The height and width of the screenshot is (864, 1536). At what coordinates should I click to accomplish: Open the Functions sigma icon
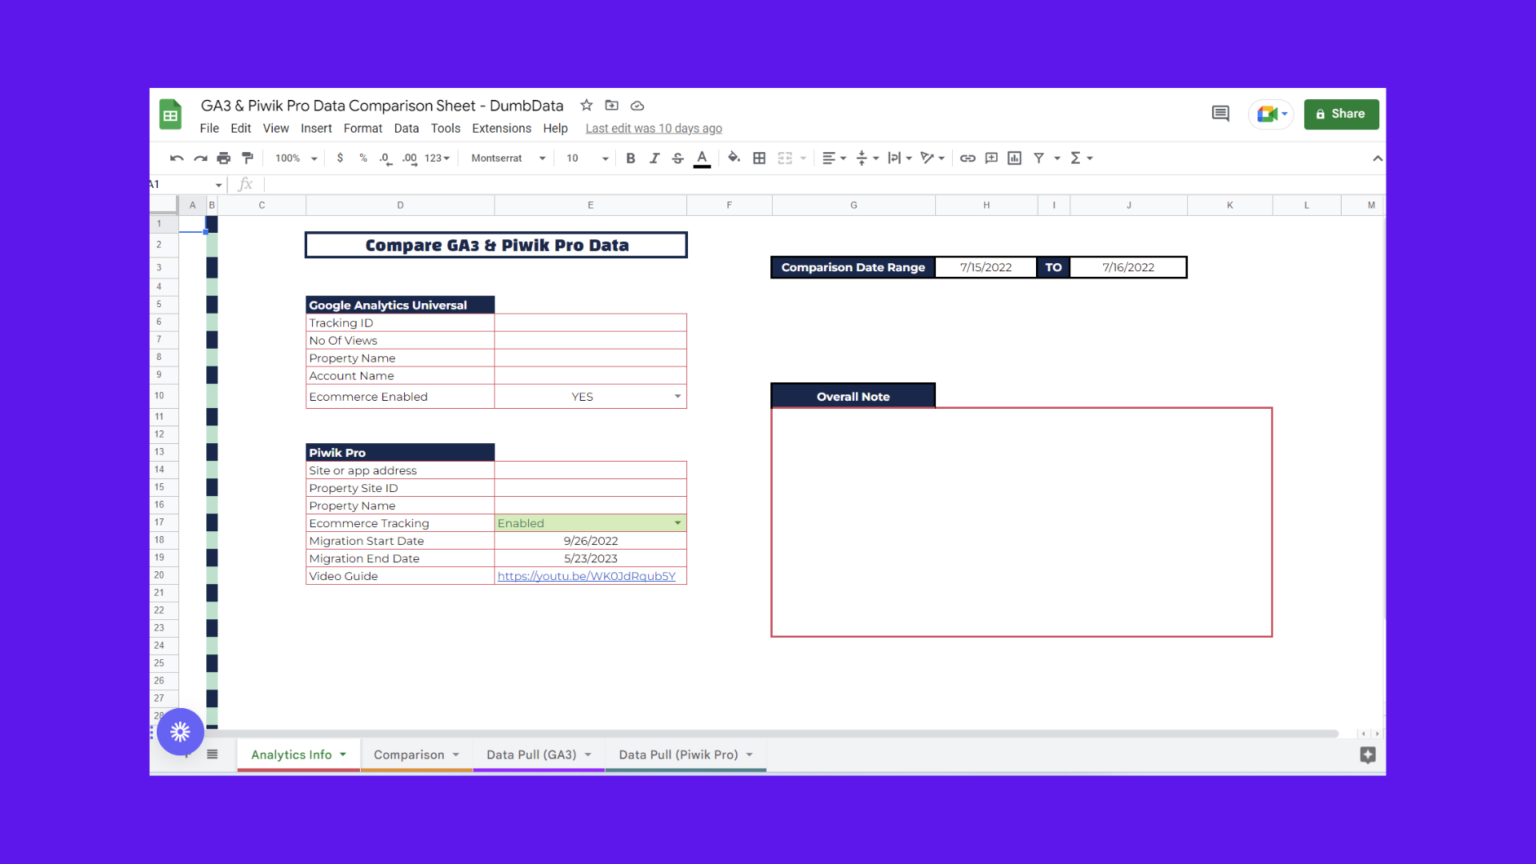click(1077, 157)
